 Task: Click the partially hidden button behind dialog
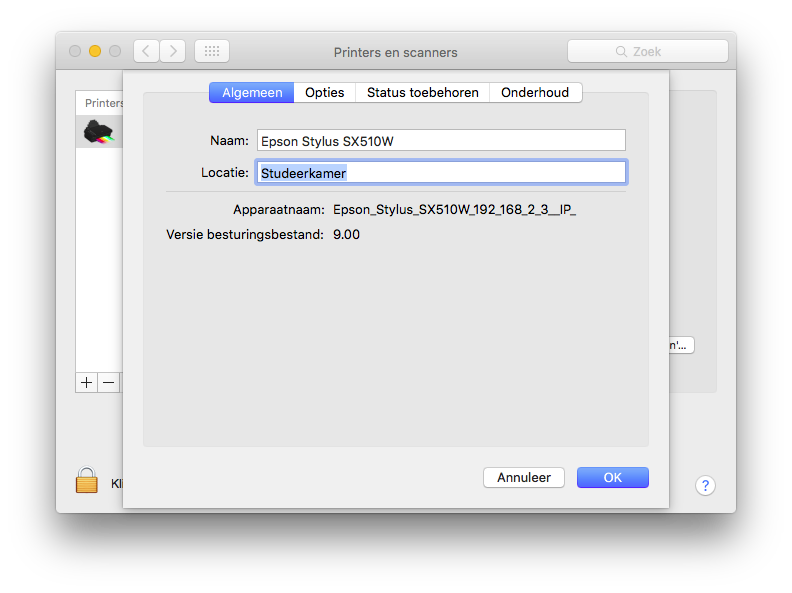(682, 345)
